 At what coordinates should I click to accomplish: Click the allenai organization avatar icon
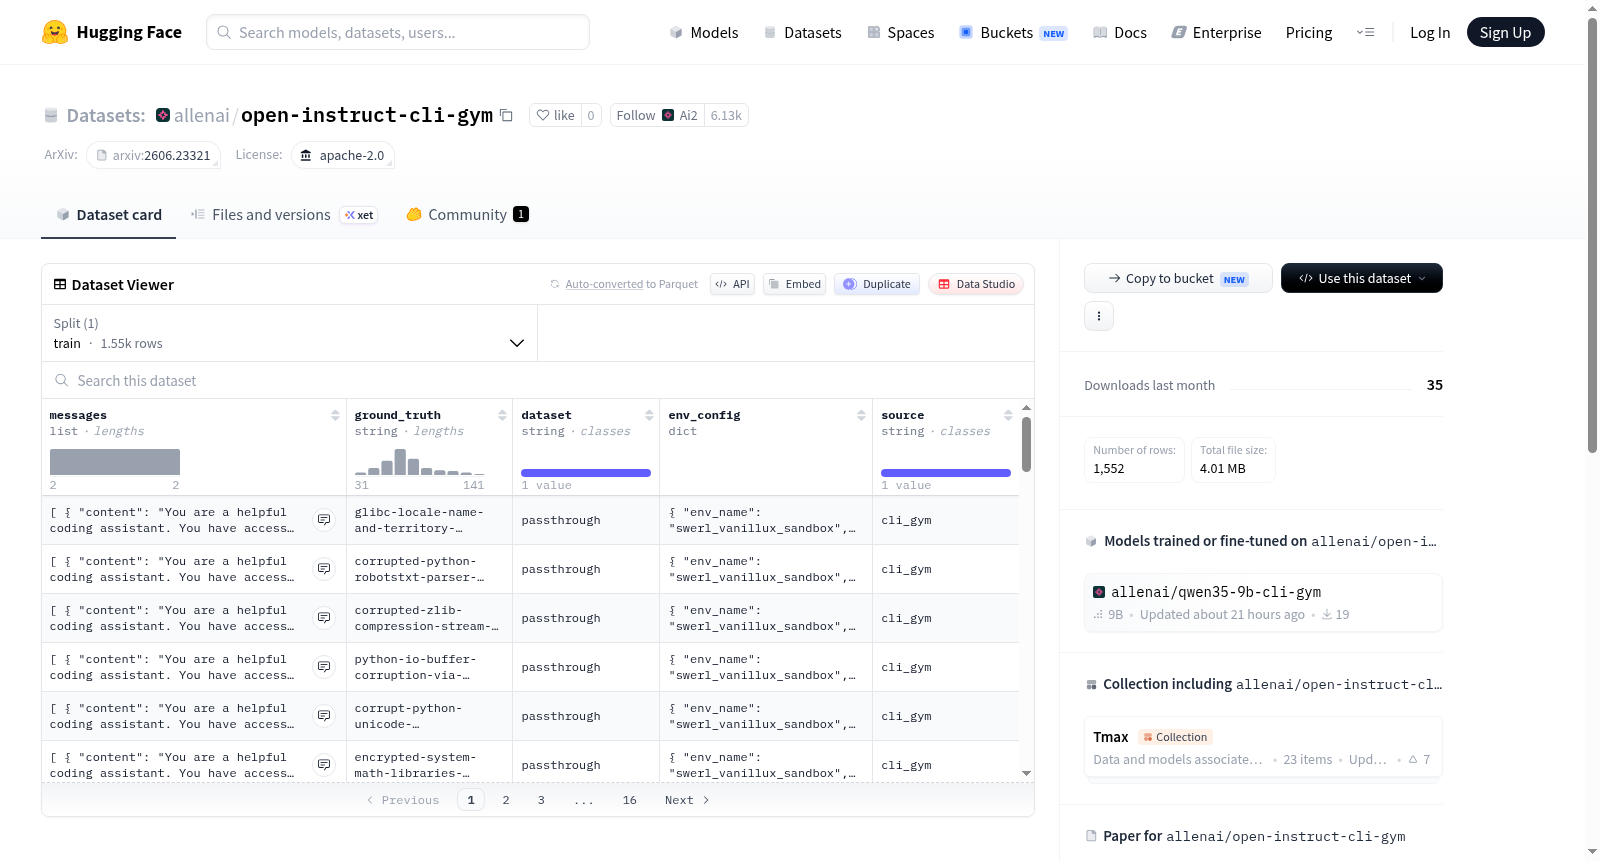(163, 115)
